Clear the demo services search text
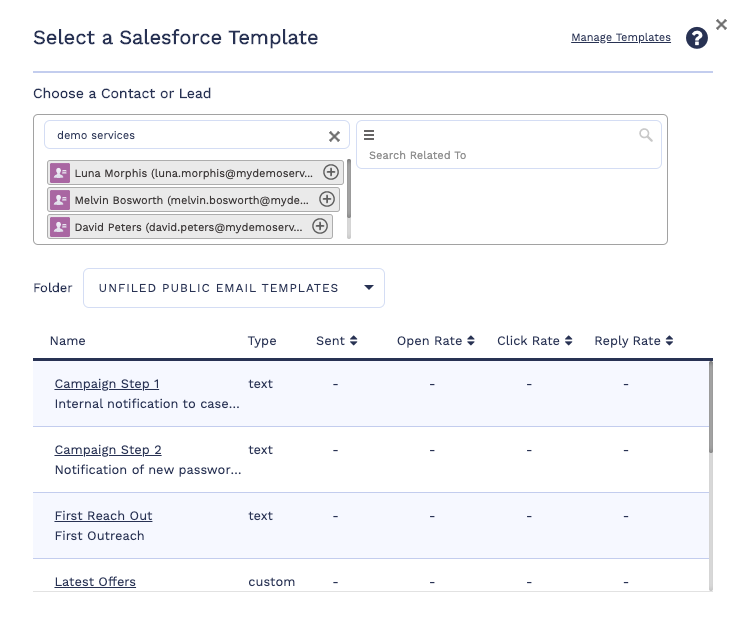Image resolution: width=746 pixels, height=633 pixels. point(335,136)
